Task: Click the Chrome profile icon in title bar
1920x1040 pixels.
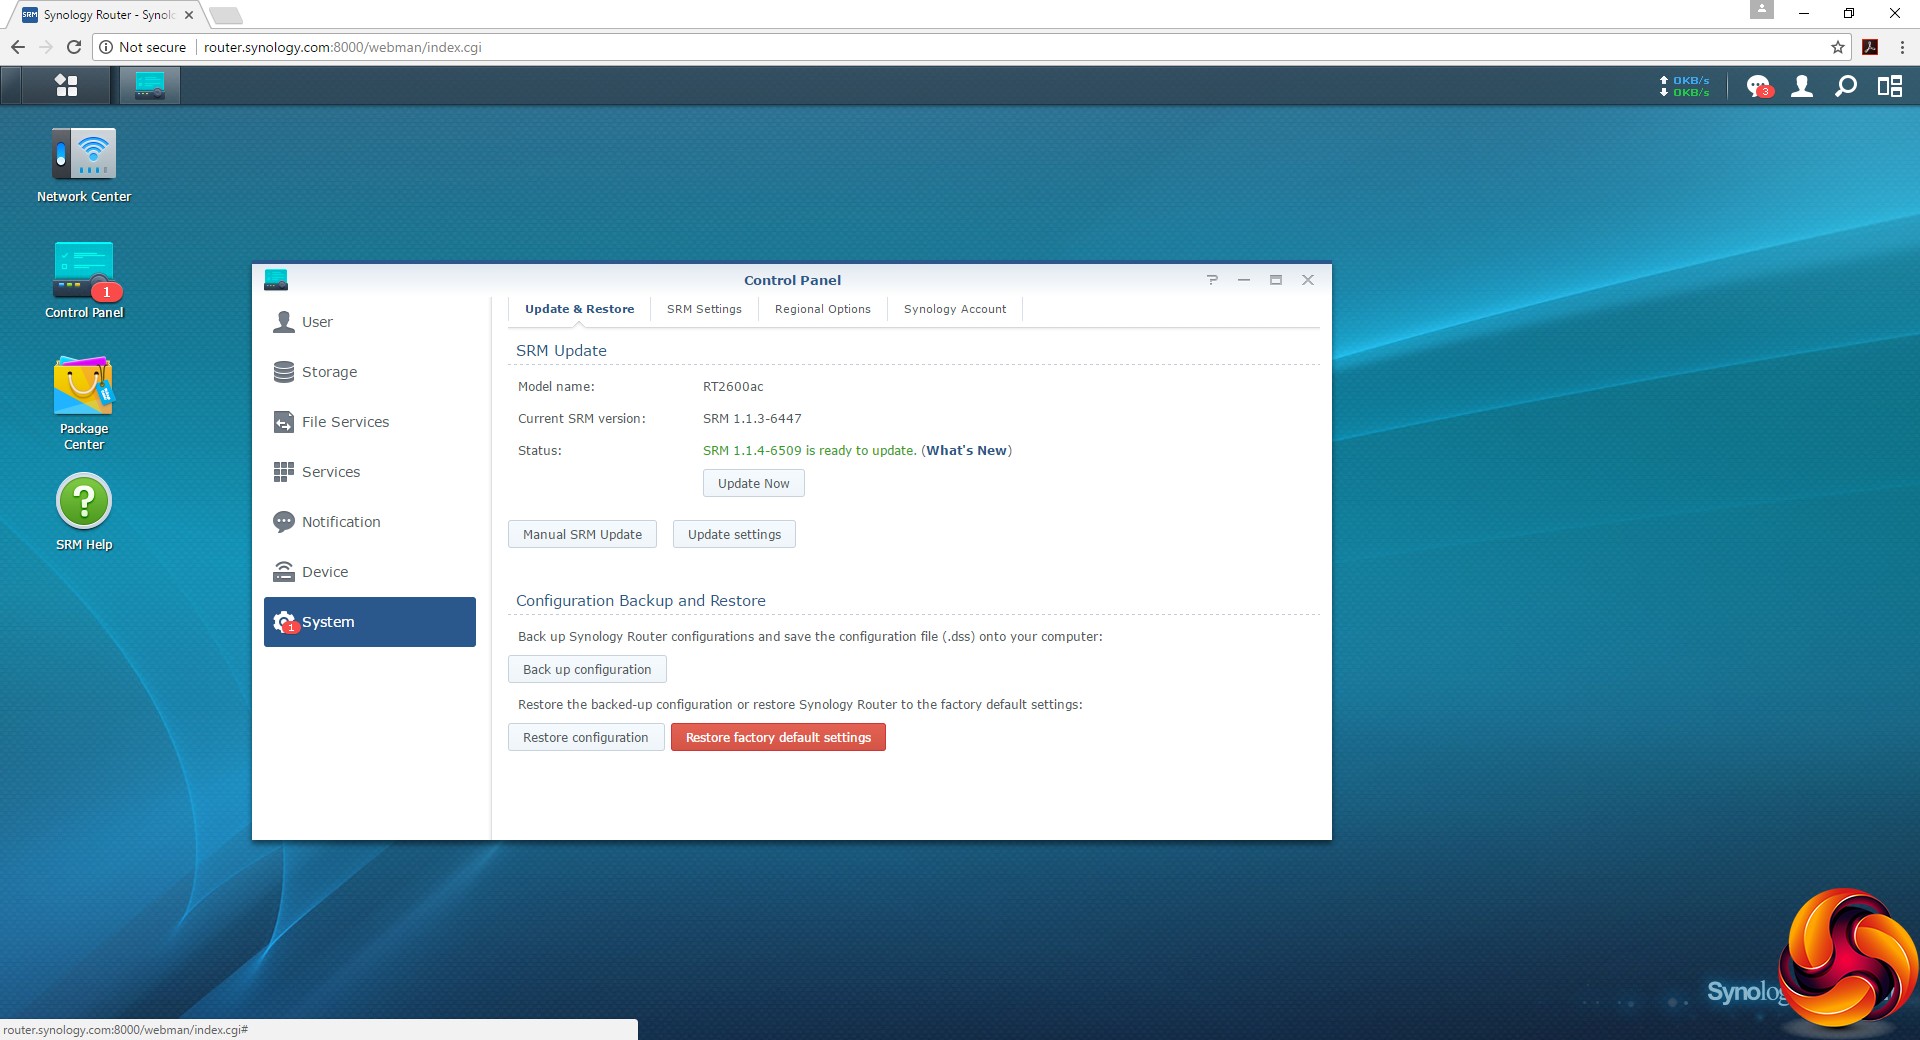Action: pyautogui.click(x=1762, y=10)
